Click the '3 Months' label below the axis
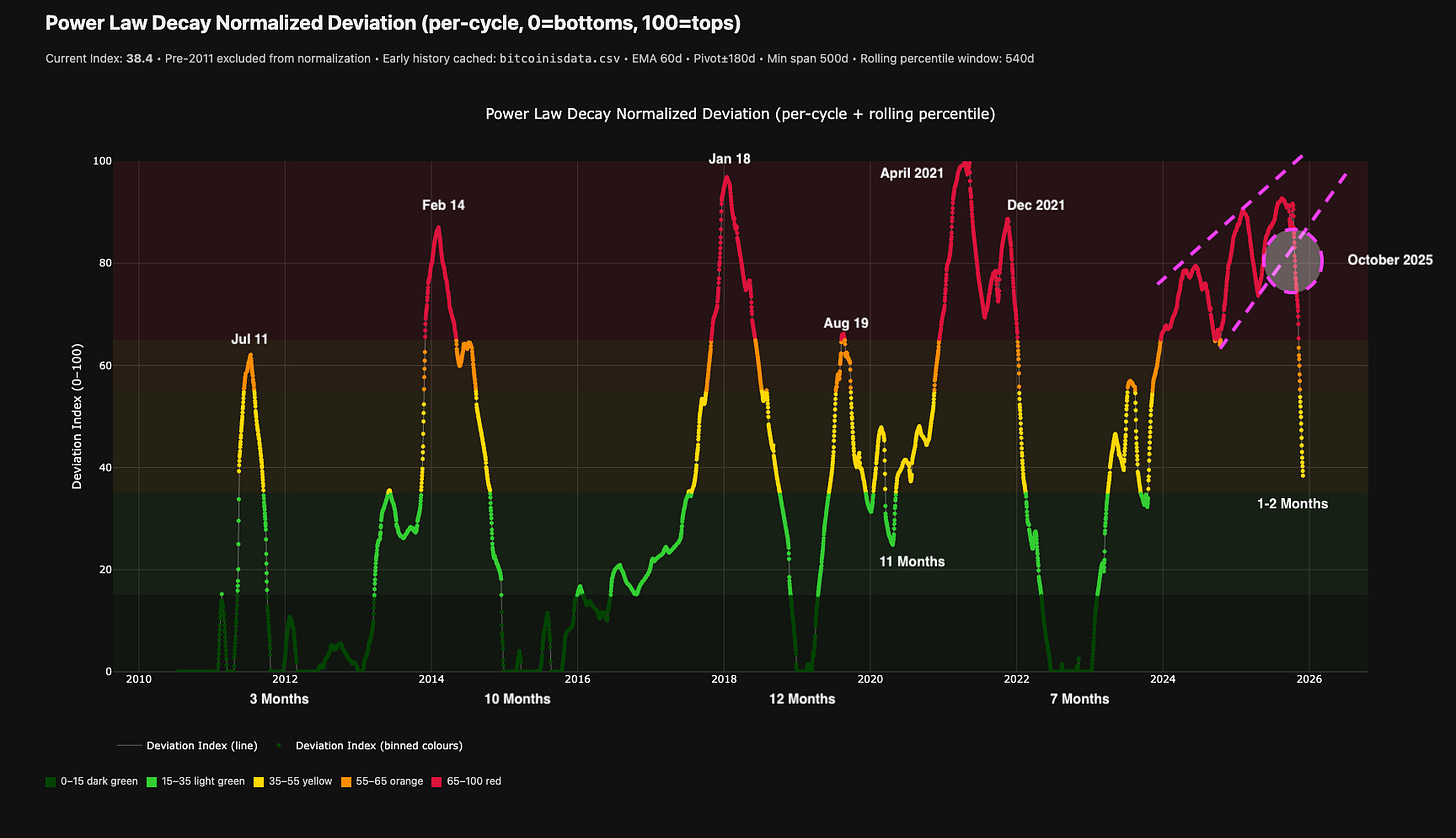This screenshot has height=838, width=1456. [279, 699]
